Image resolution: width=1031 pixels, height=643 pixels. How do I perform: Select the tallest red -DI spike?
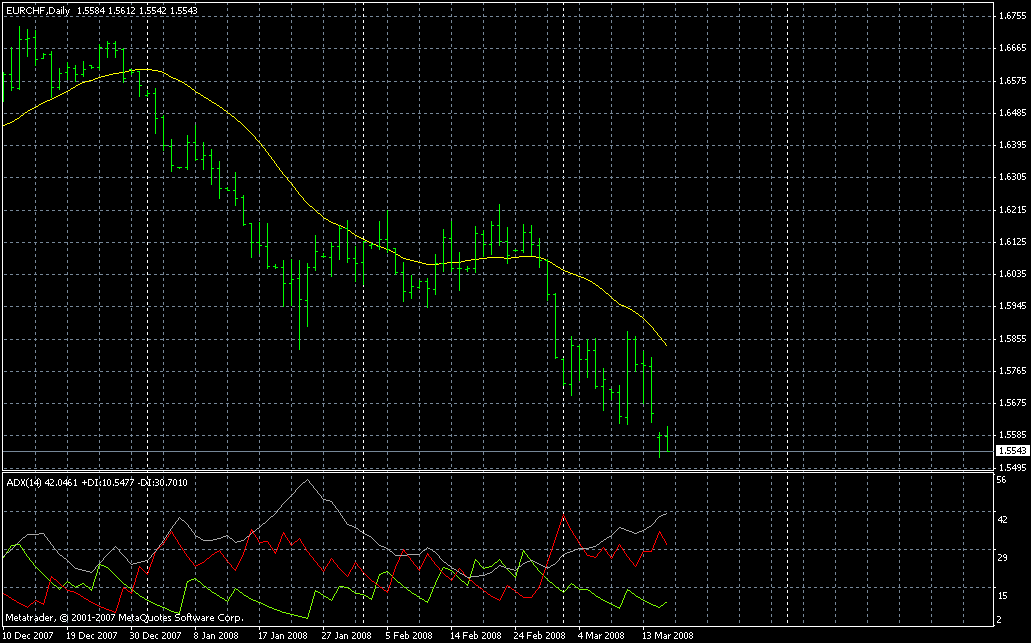tap(564, 516)
